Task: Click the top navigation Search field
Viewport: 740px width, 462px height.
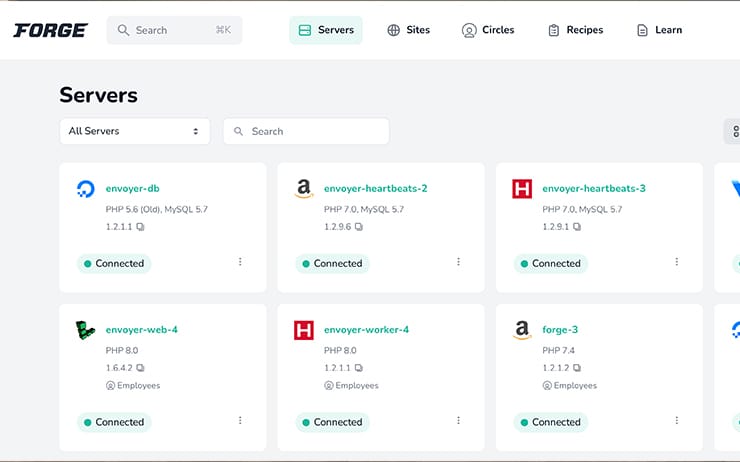Action: pyautogui.click(x=174, y=30)
